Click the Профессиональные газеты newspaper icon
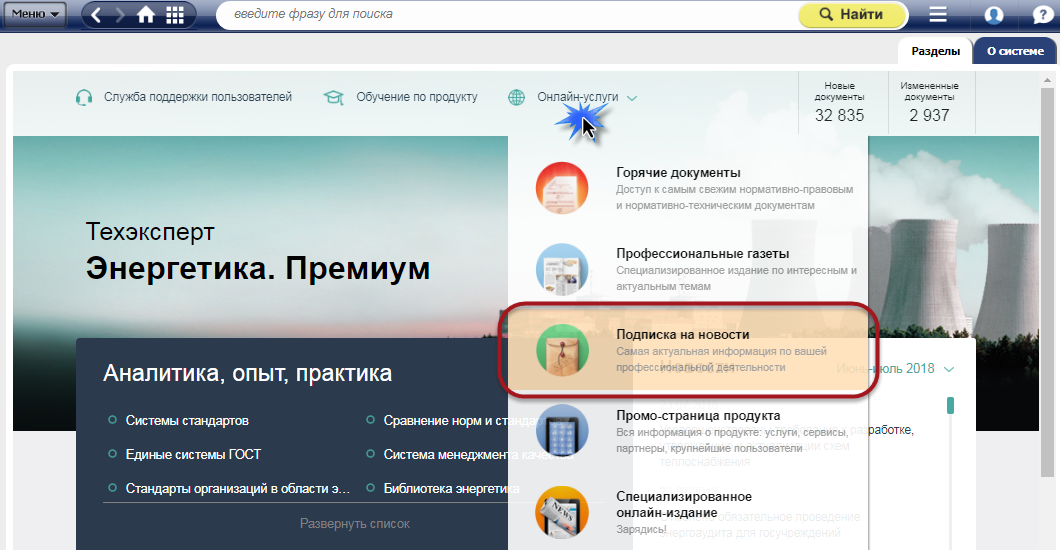1060x550 pixels. pos(562,268)
